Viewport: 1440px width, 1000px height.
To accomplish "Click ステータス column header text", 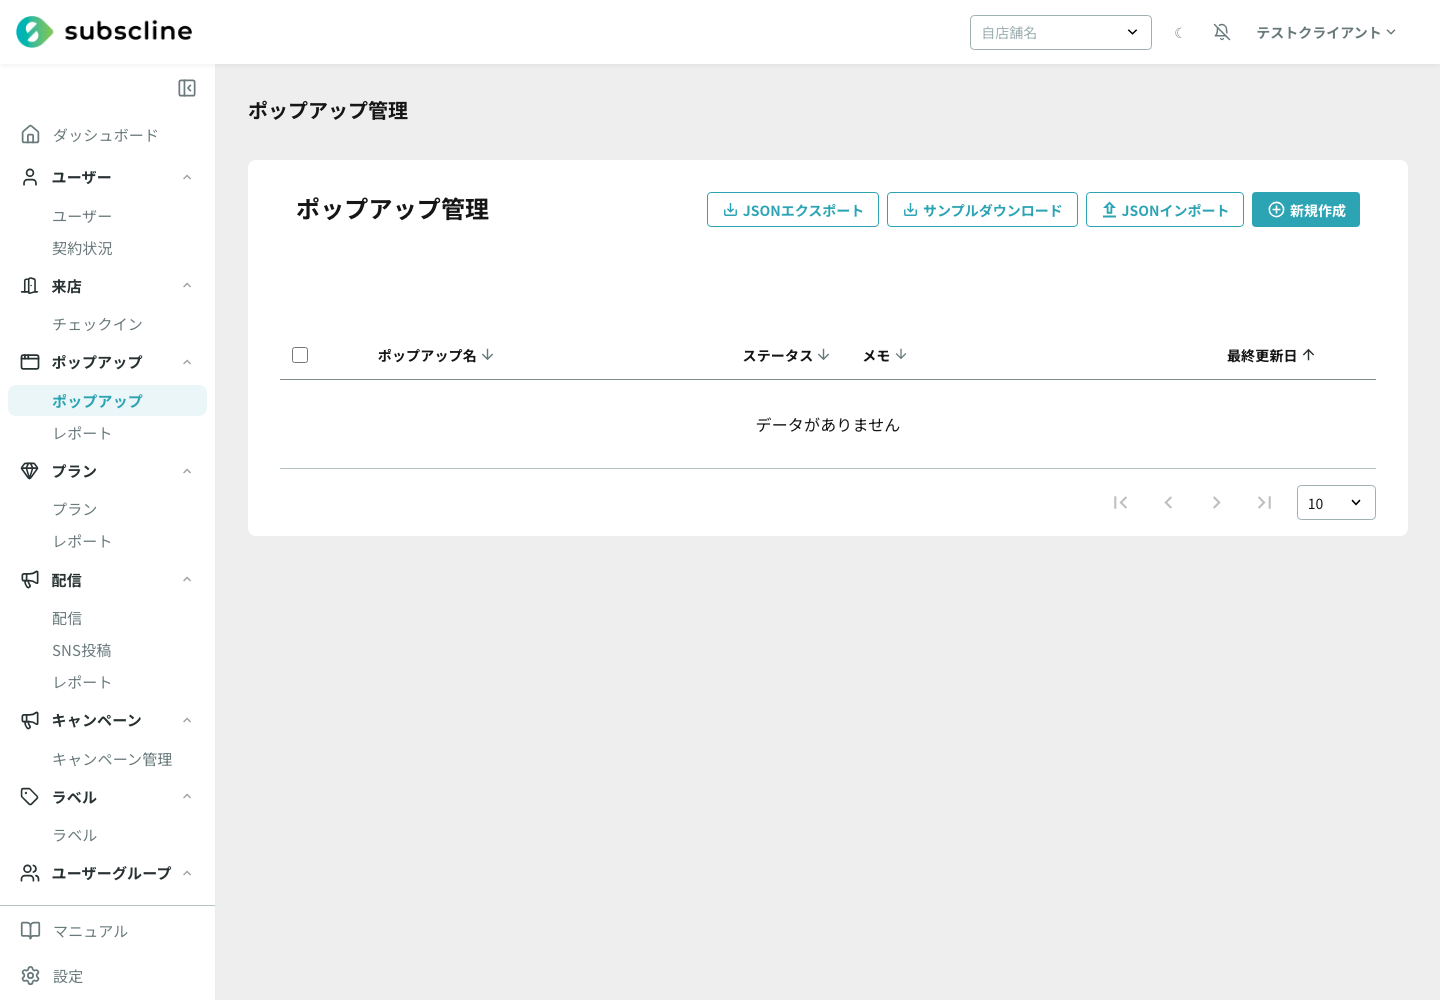I will (x=778, y=355).
